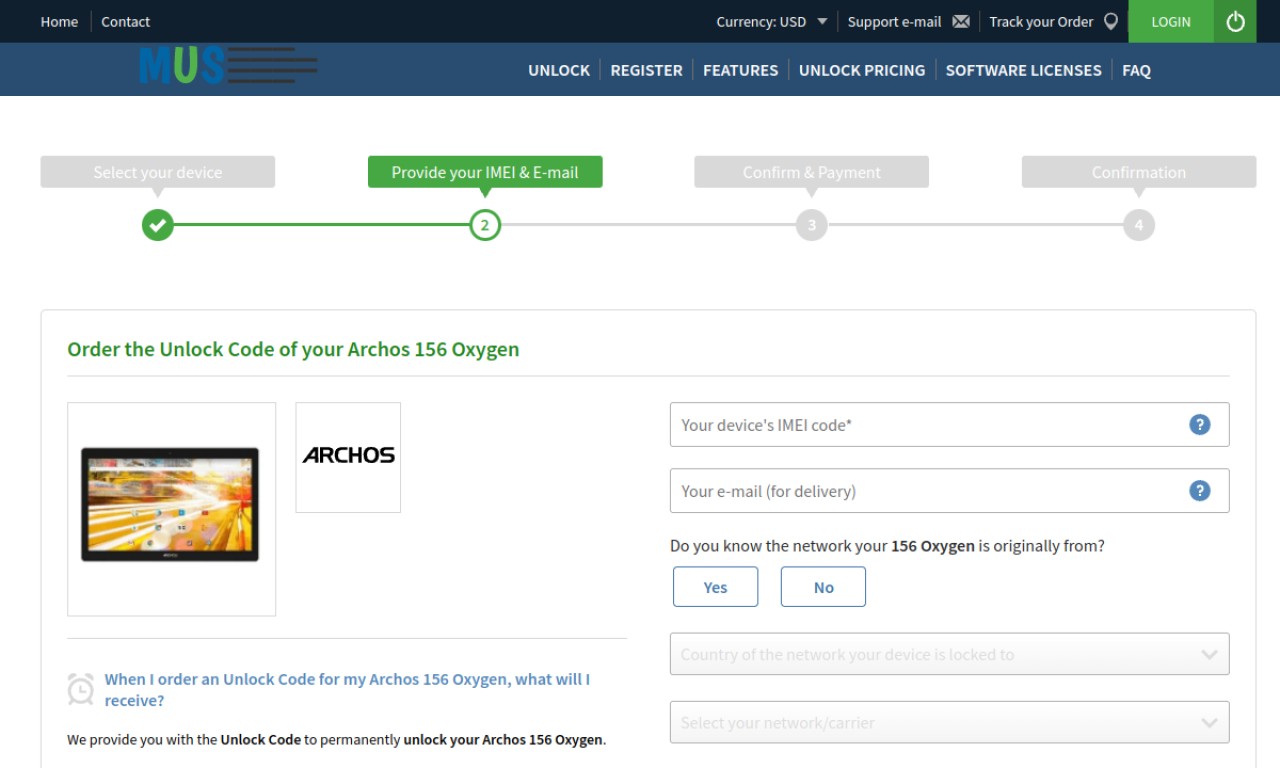1280x768 pixels.
Task: Click the ARCHOS brand logo
Action: [348, 457]
